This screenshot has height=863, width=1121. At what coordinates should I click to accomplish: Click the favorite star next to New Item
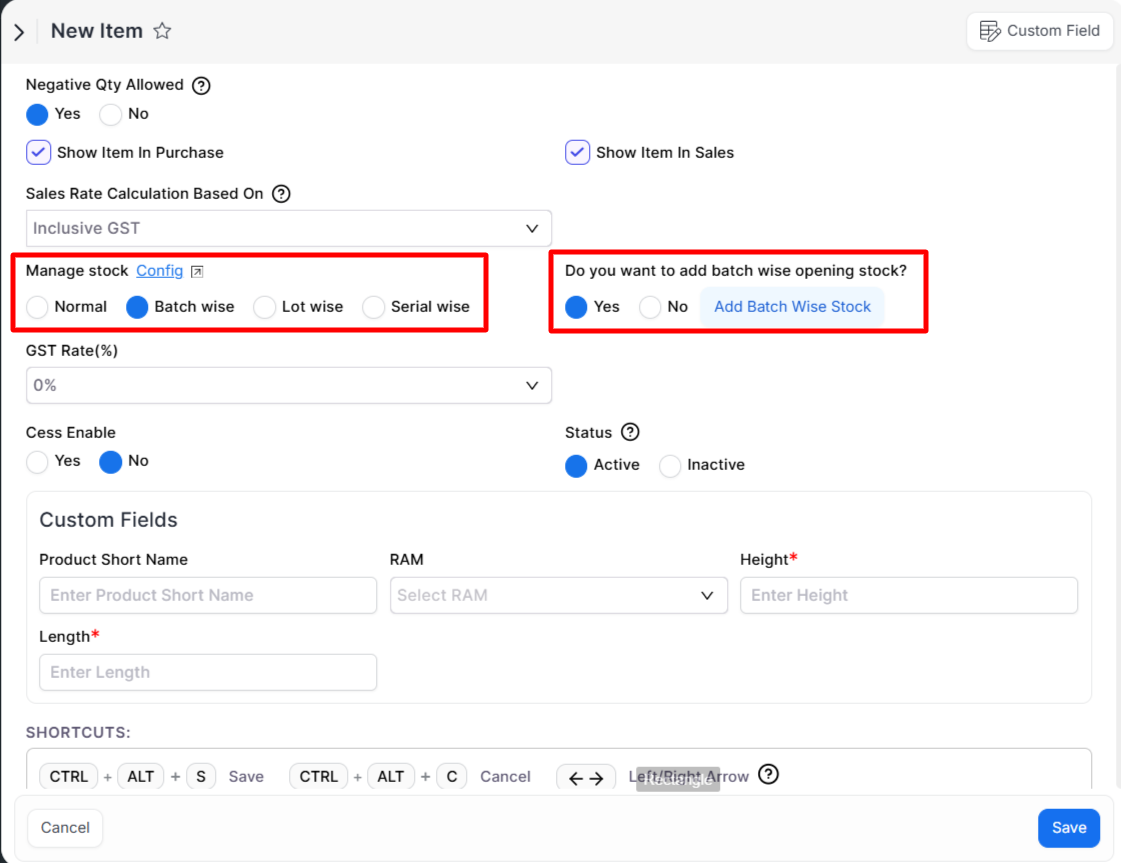pyautogui.click(x=162, y=31)
